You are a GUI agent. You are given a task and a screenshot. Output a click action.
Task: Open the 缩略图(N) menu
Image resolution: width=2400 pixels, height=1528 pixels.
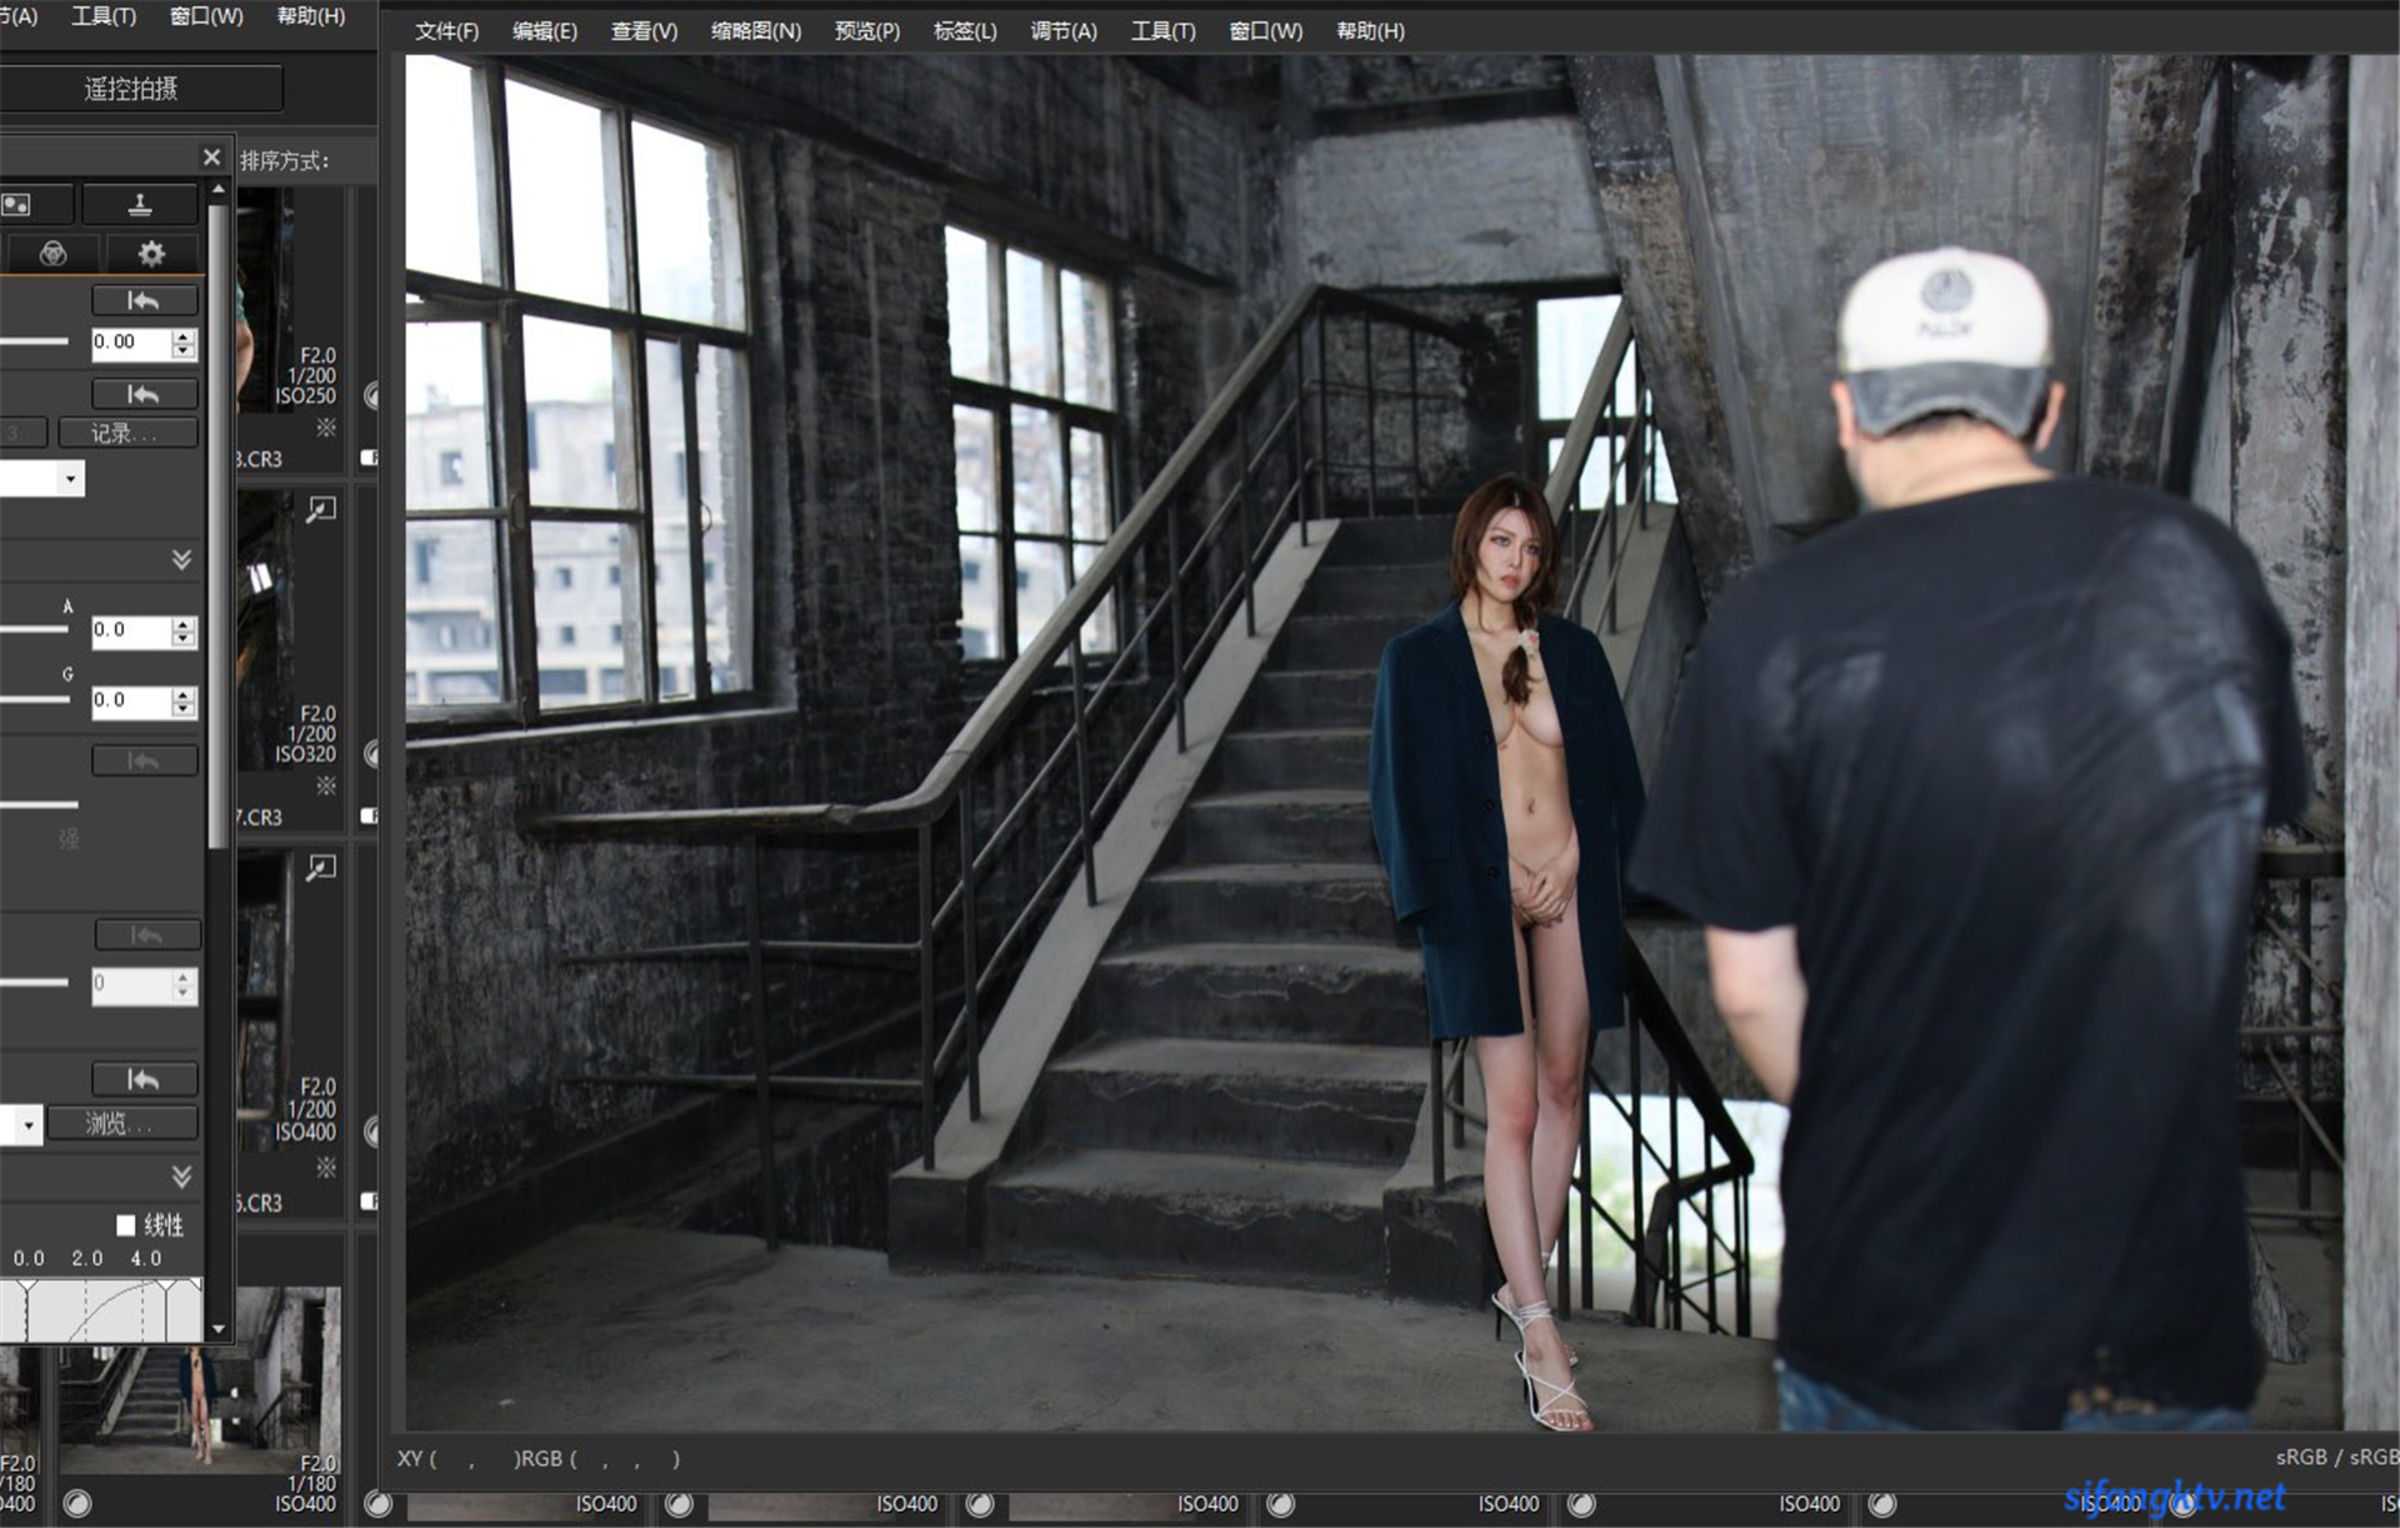click(755, 32)
